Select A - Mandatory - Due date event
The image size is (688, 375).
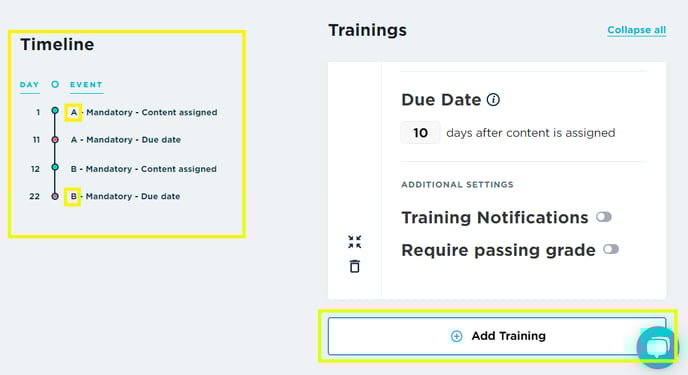pos(126,140)
